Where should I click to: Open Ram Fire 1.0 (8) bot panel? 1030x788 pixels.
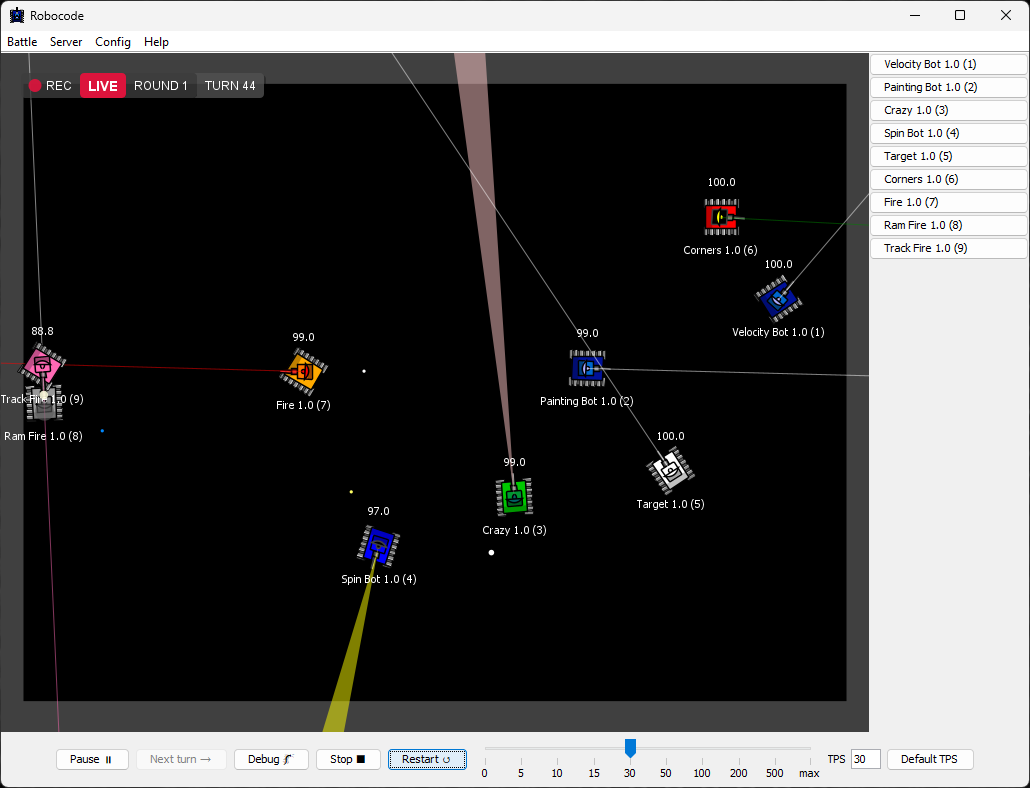[x=948, y=225]
